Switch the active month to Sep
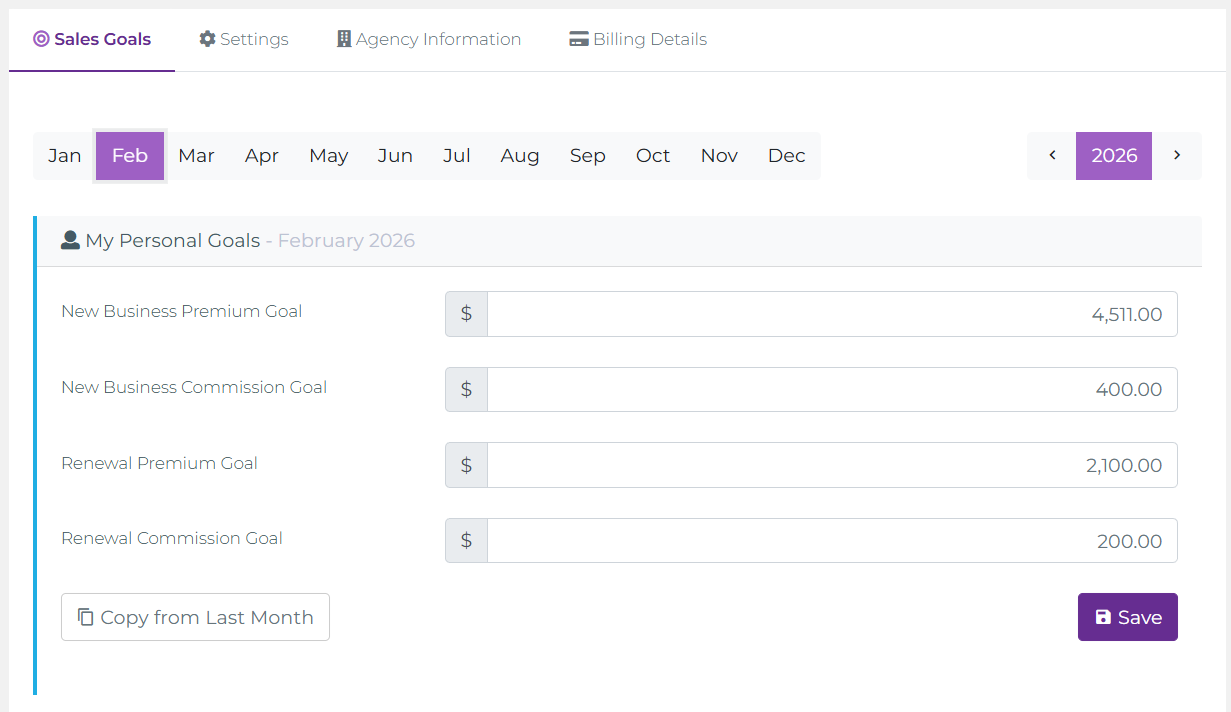Viewport: 1231px width, 712px height. (x=587, y=155)
